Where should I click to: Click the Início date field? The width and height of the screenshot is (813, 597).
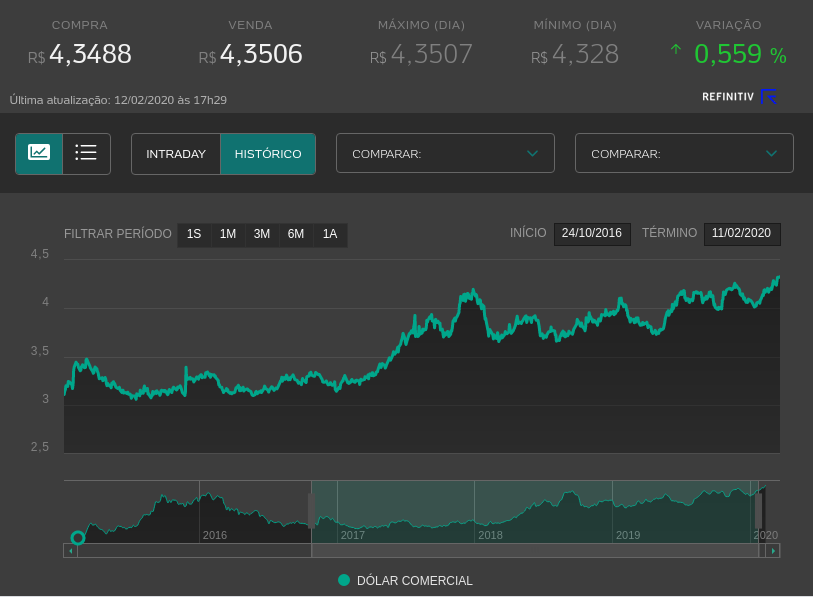coord(592,233)
